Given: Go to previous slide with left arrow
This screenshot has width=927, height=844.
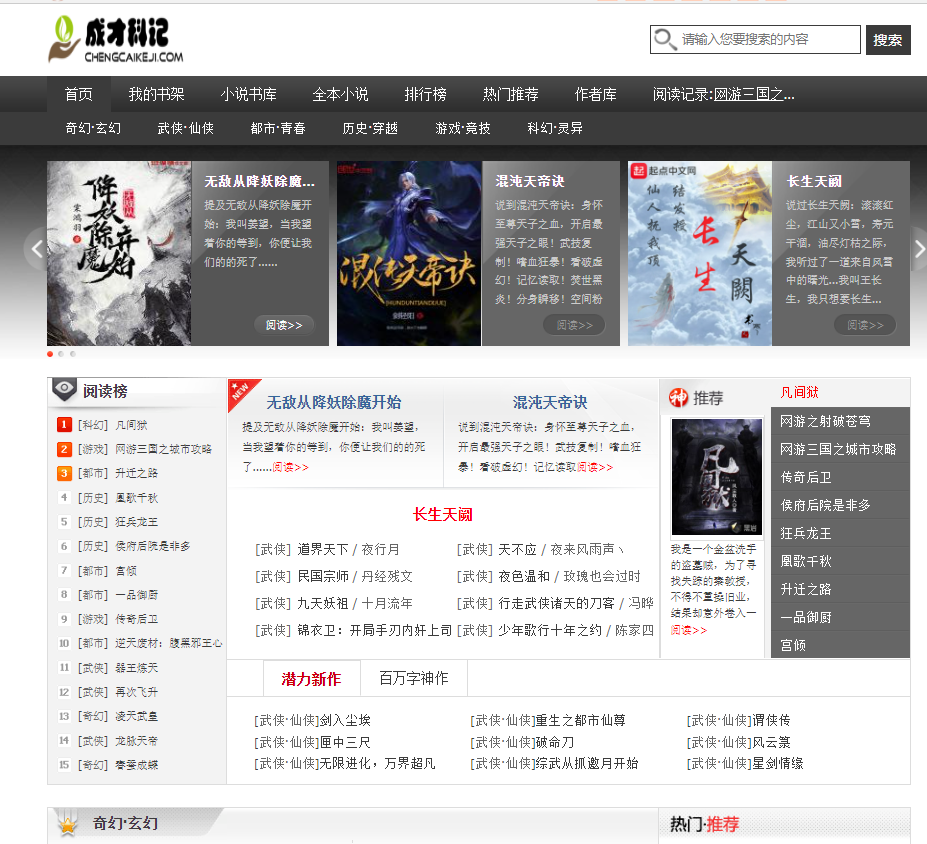Looking at the screenshot, I should tap(36, 249).
